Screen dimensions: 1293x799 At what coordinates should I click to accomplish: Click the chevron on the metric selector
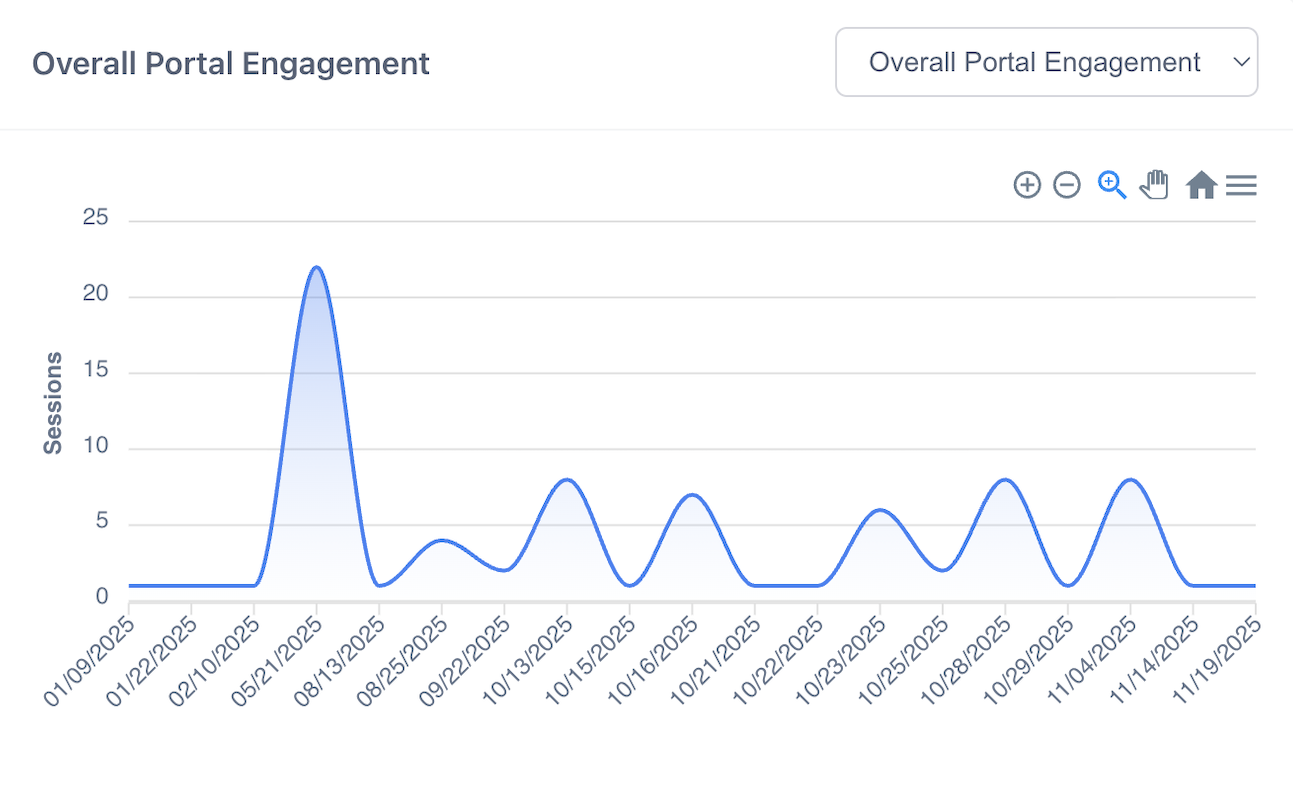coord(1240,62)
